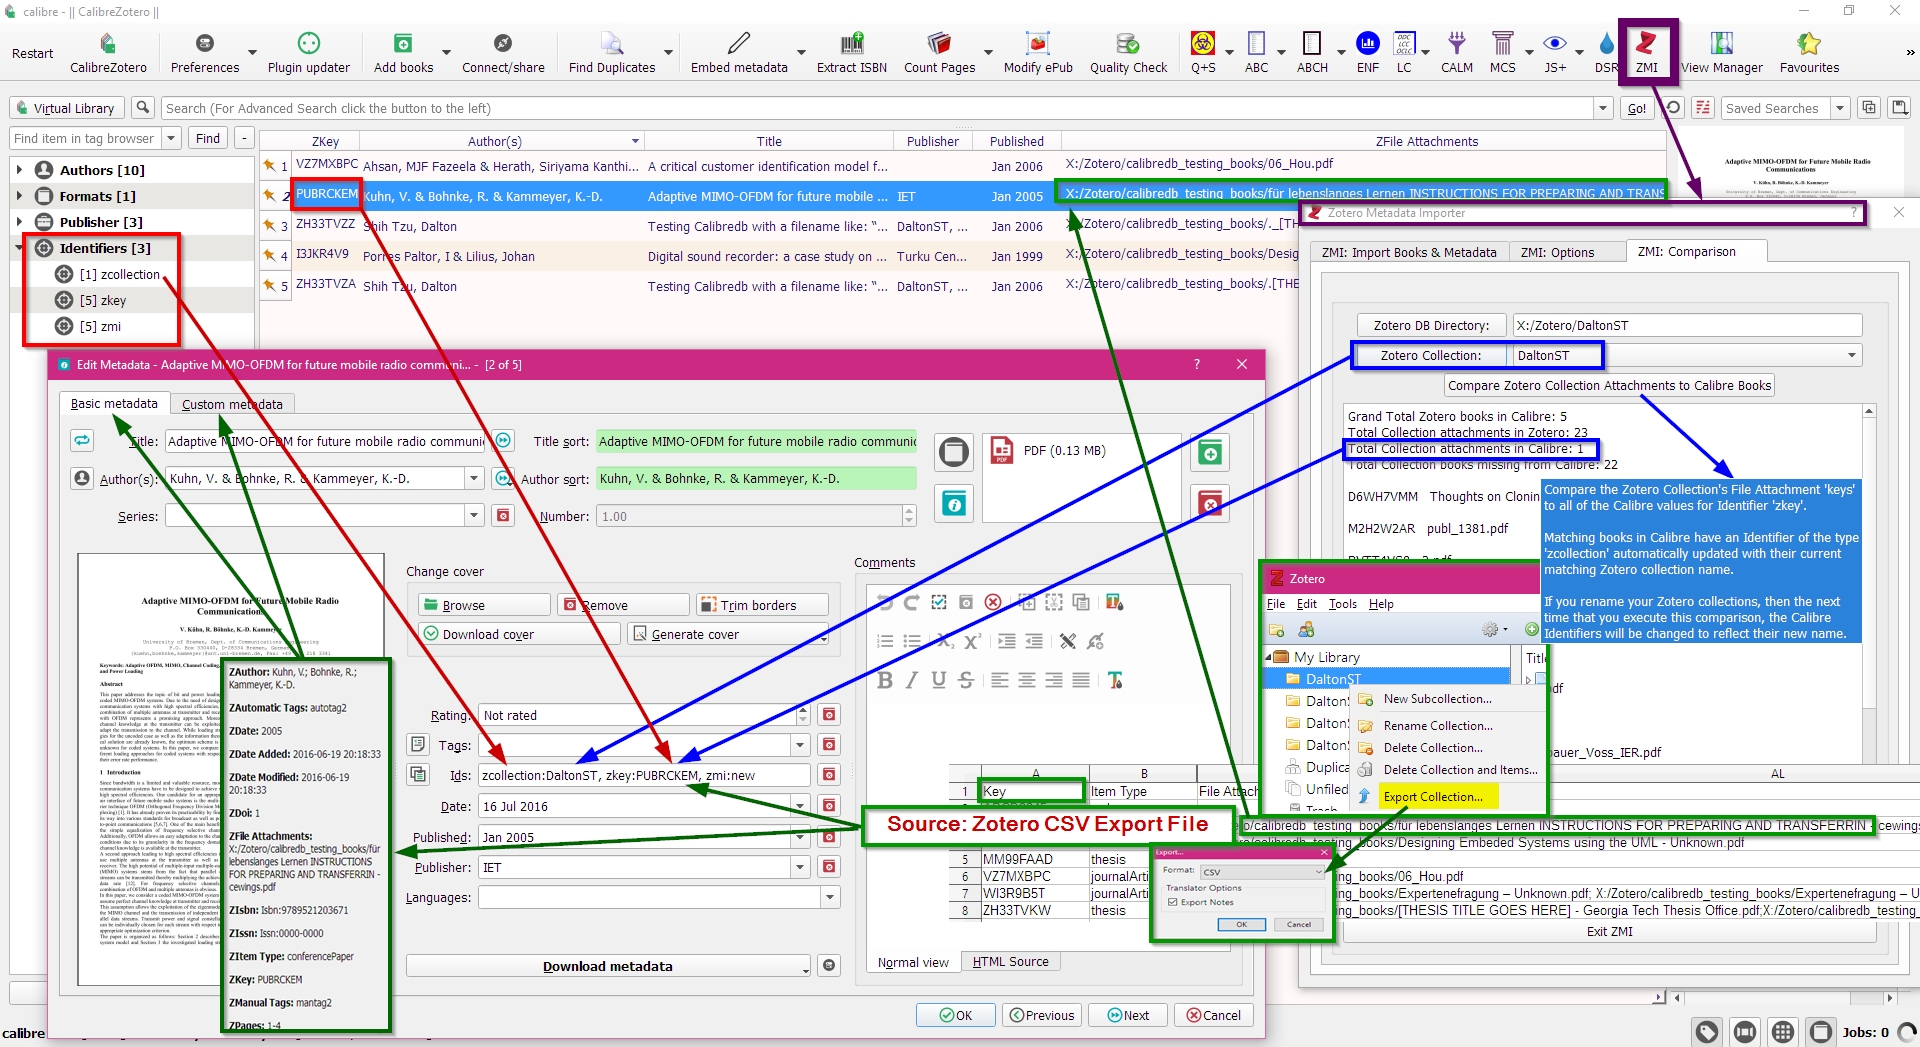Open the Zotero Collection dropdown
Viewport: 1920px width, 1047px height.
point(1851,355)
